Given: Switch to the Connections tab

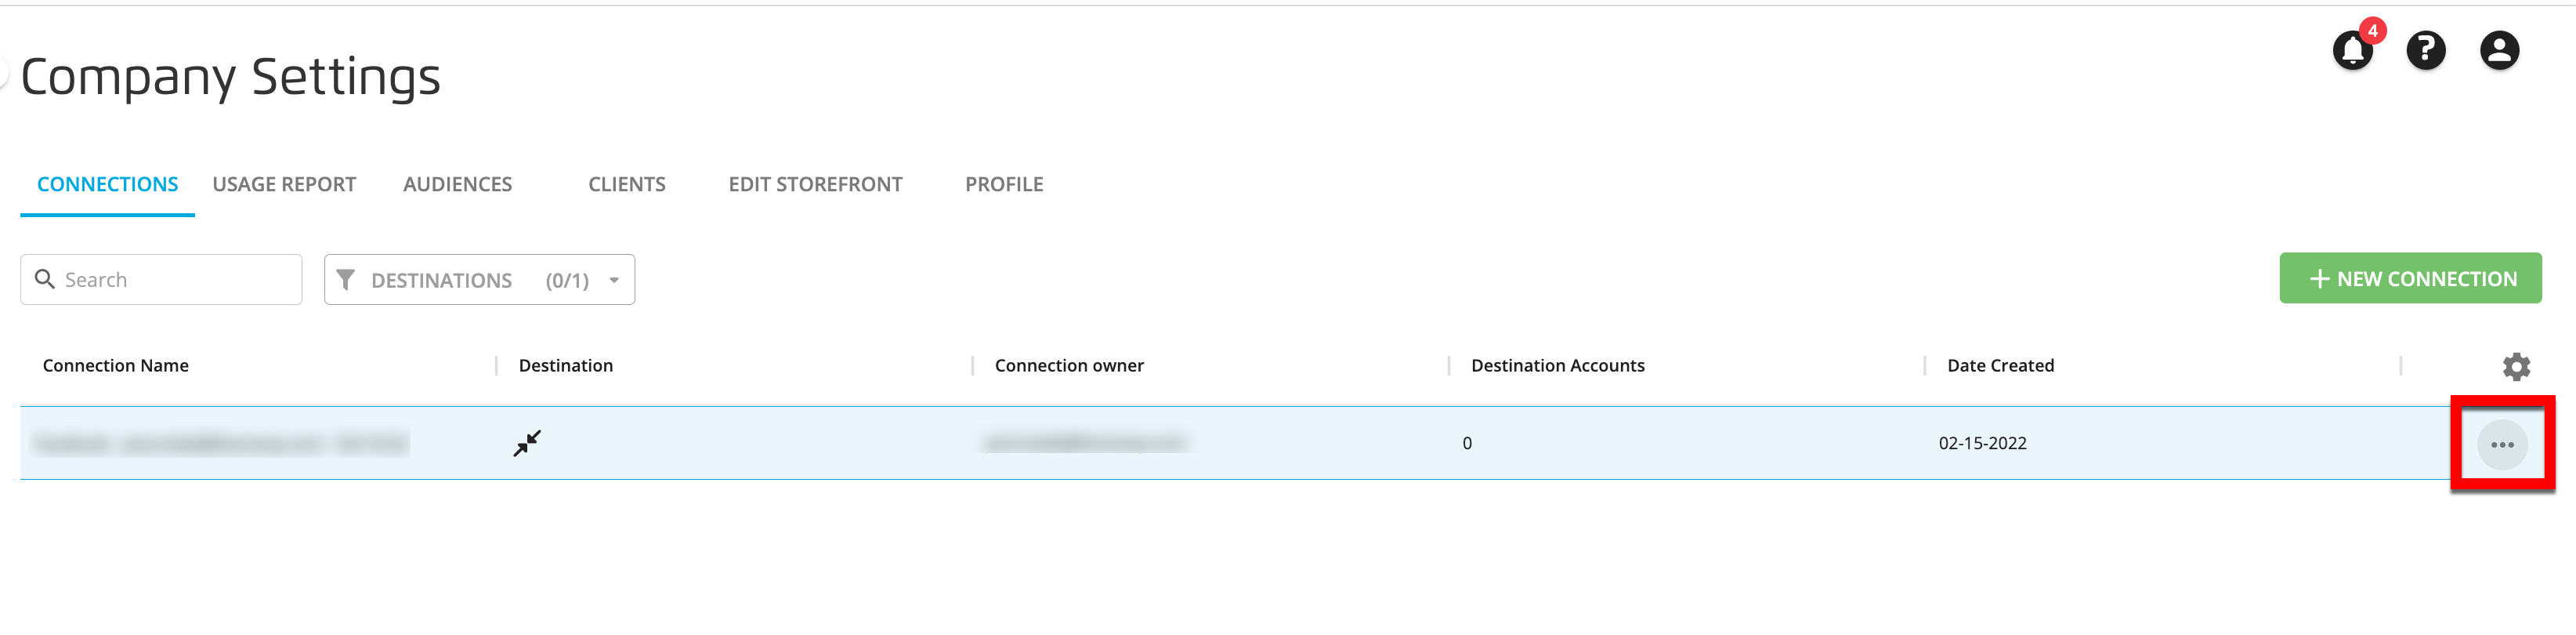Looking at the screenshot, I should click(x=107, y=184).
